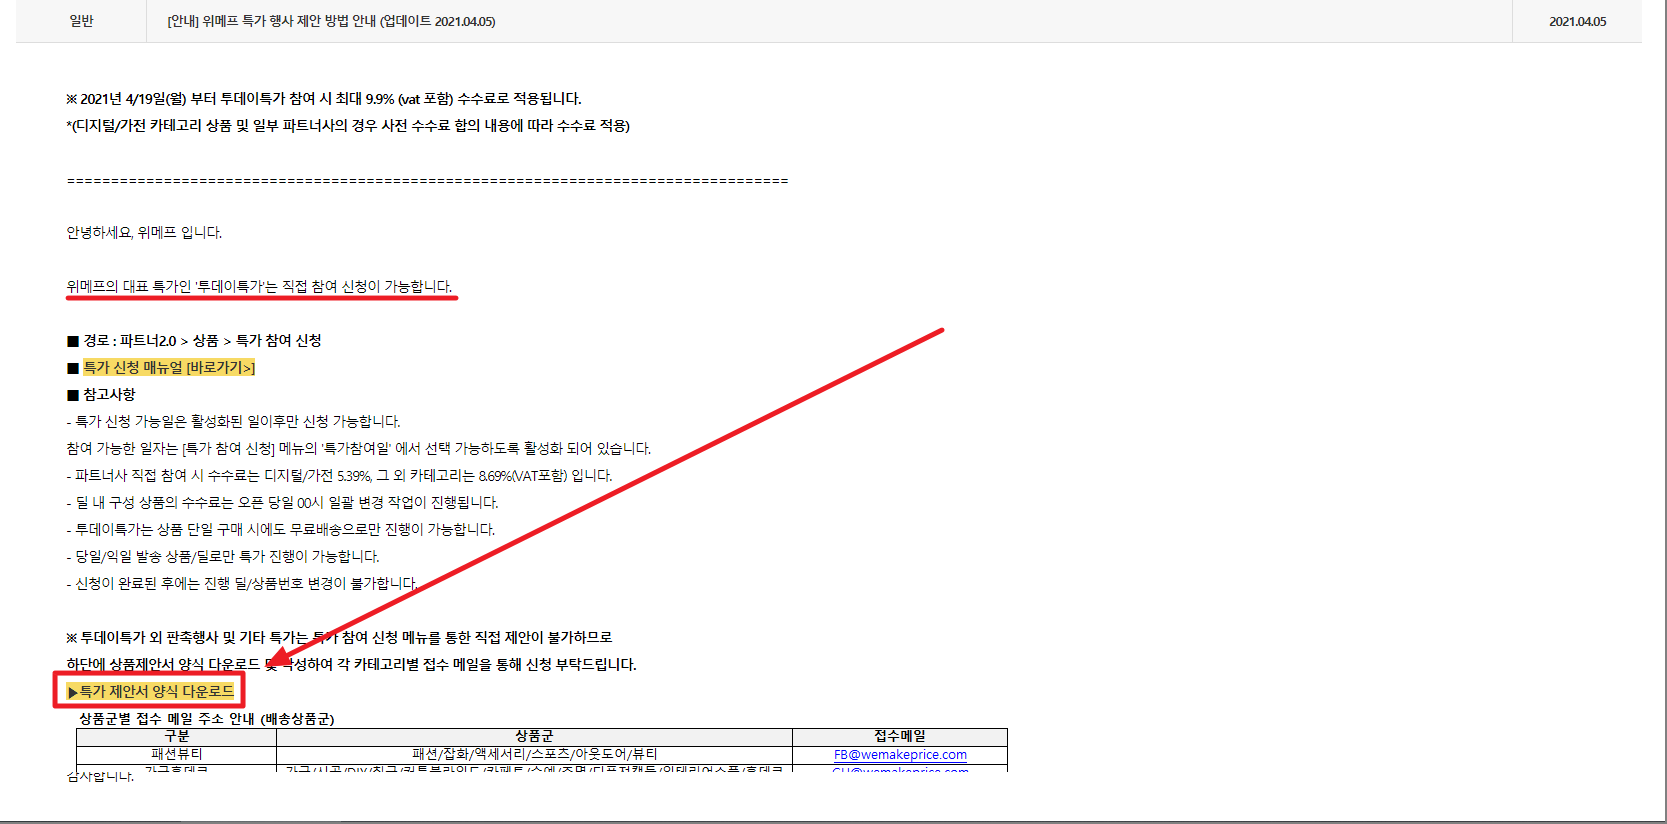Click the notice title '[안내] 위메프 특가 행사 제안 방법 안내'
This screenshot has width=1667, height=824.
(331, 21)
